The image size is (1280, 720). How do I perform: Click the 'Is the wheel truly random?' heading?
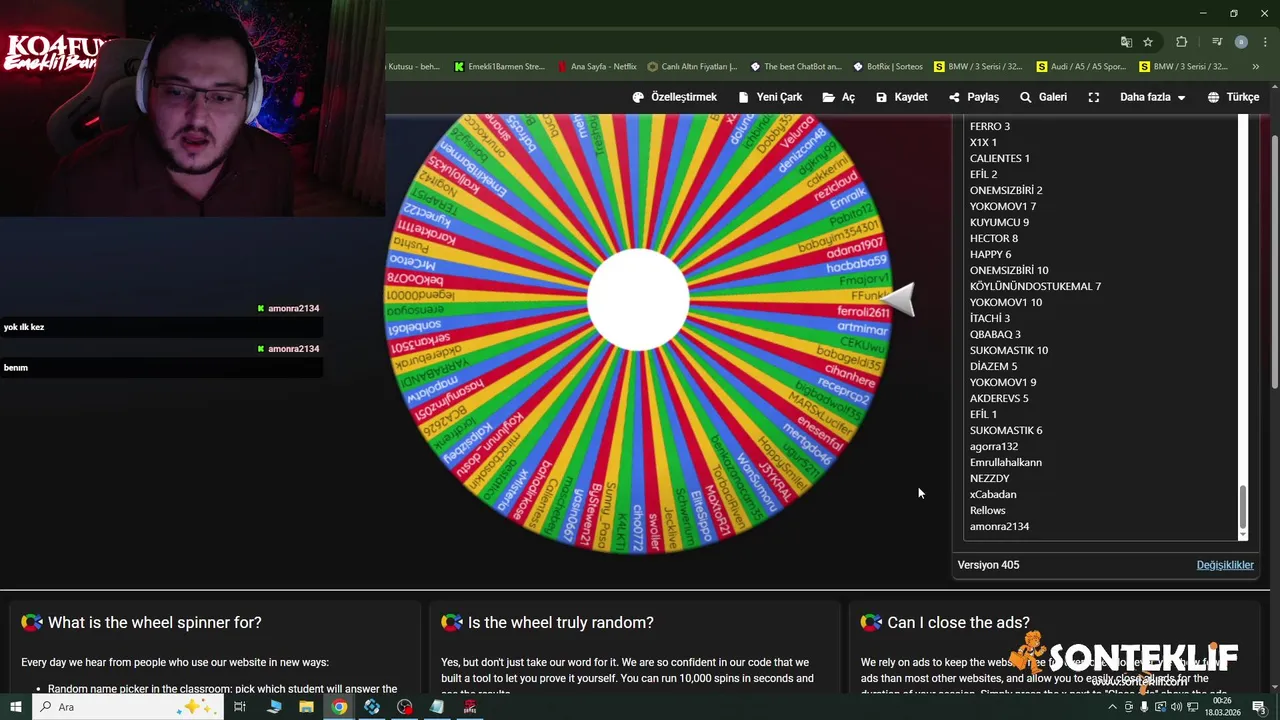click(x=560, y=622)
